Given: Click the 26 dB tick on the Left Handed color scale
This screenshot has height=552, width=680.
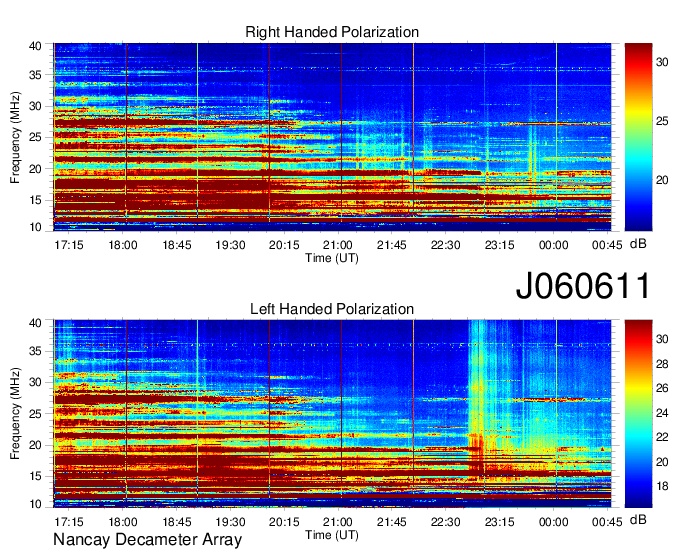Looking at the screenshot, I should (662, 388).
